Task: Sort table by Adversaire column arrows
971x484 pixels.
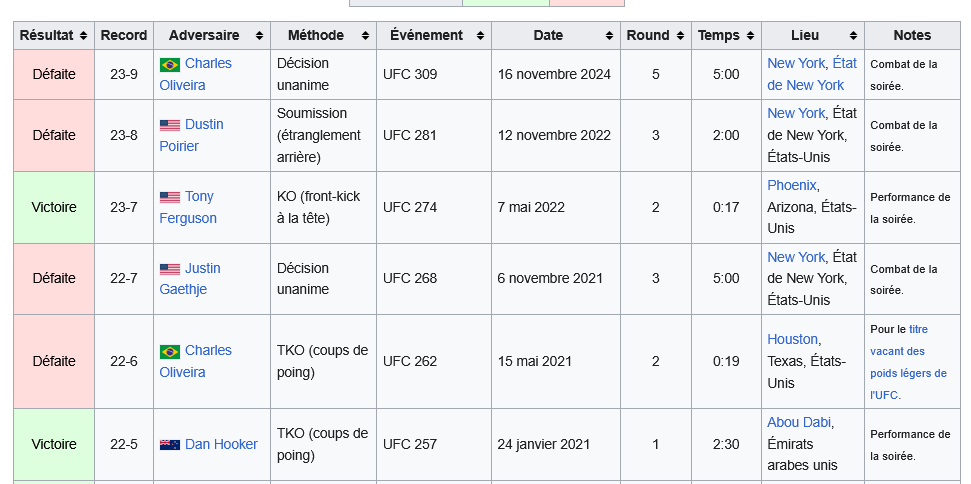Action: click(x=259, y=35)
